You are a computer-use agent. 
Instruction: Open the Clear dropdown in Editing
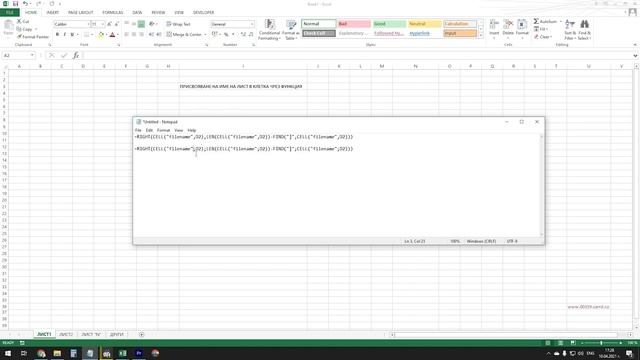pyautogui.click(x=543, y=37)
